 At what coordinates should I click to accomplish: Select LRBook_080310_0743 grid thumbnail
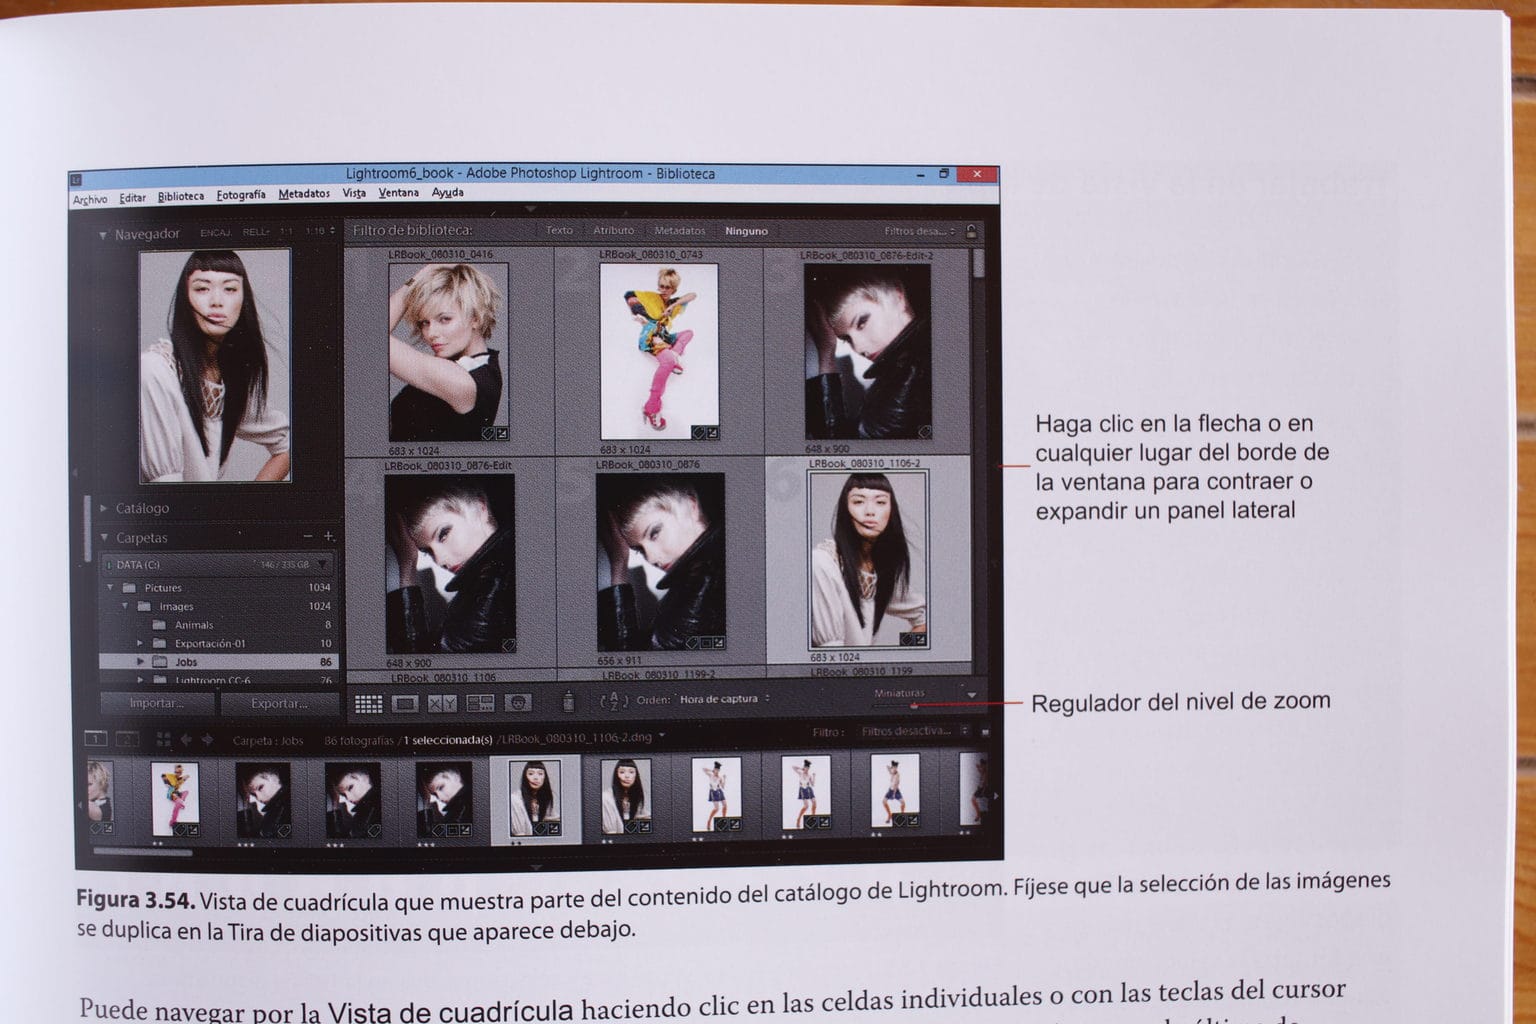click(658, 352)
